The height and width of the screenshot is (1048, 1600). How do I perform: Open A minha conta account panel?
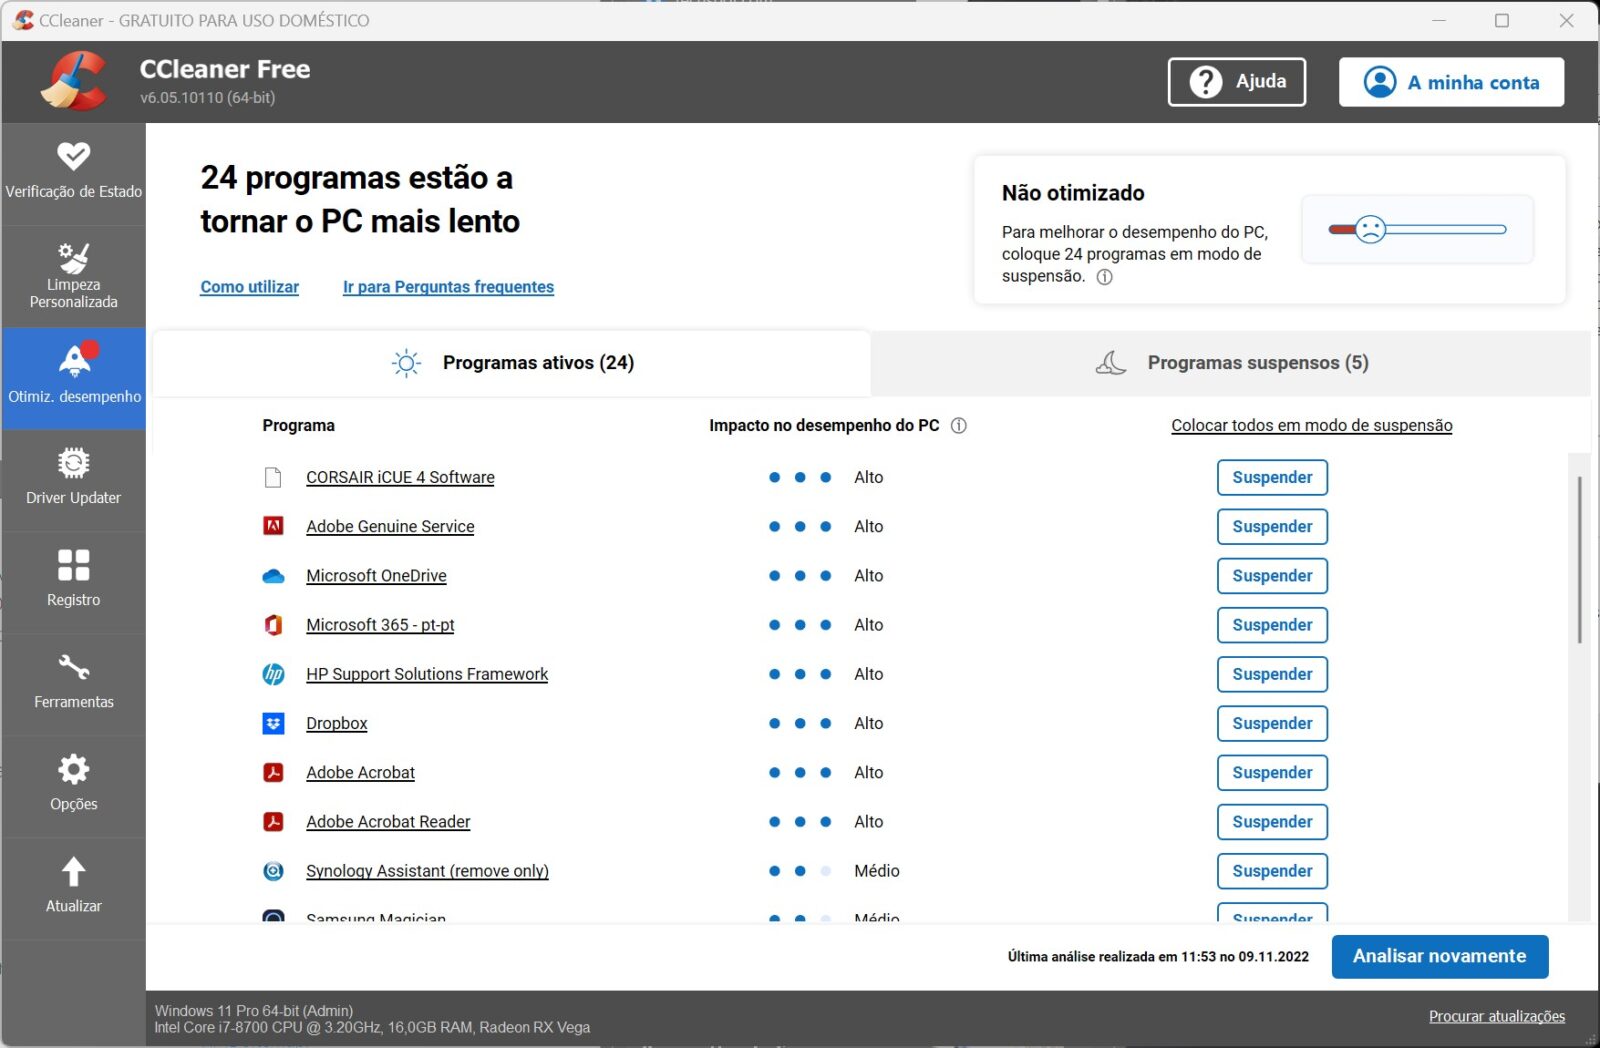(1451, 82)
